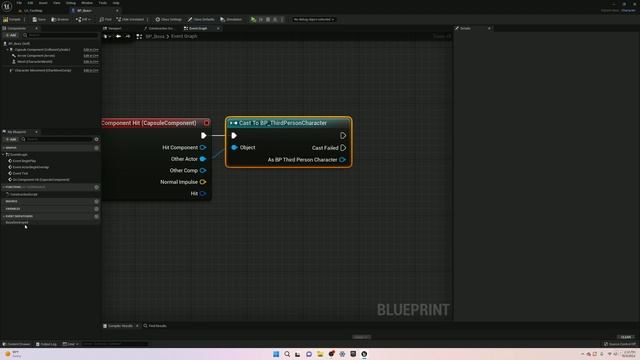The image size is (640, 360).
Task: Open Class Defaults
Action: pos(201,19)
